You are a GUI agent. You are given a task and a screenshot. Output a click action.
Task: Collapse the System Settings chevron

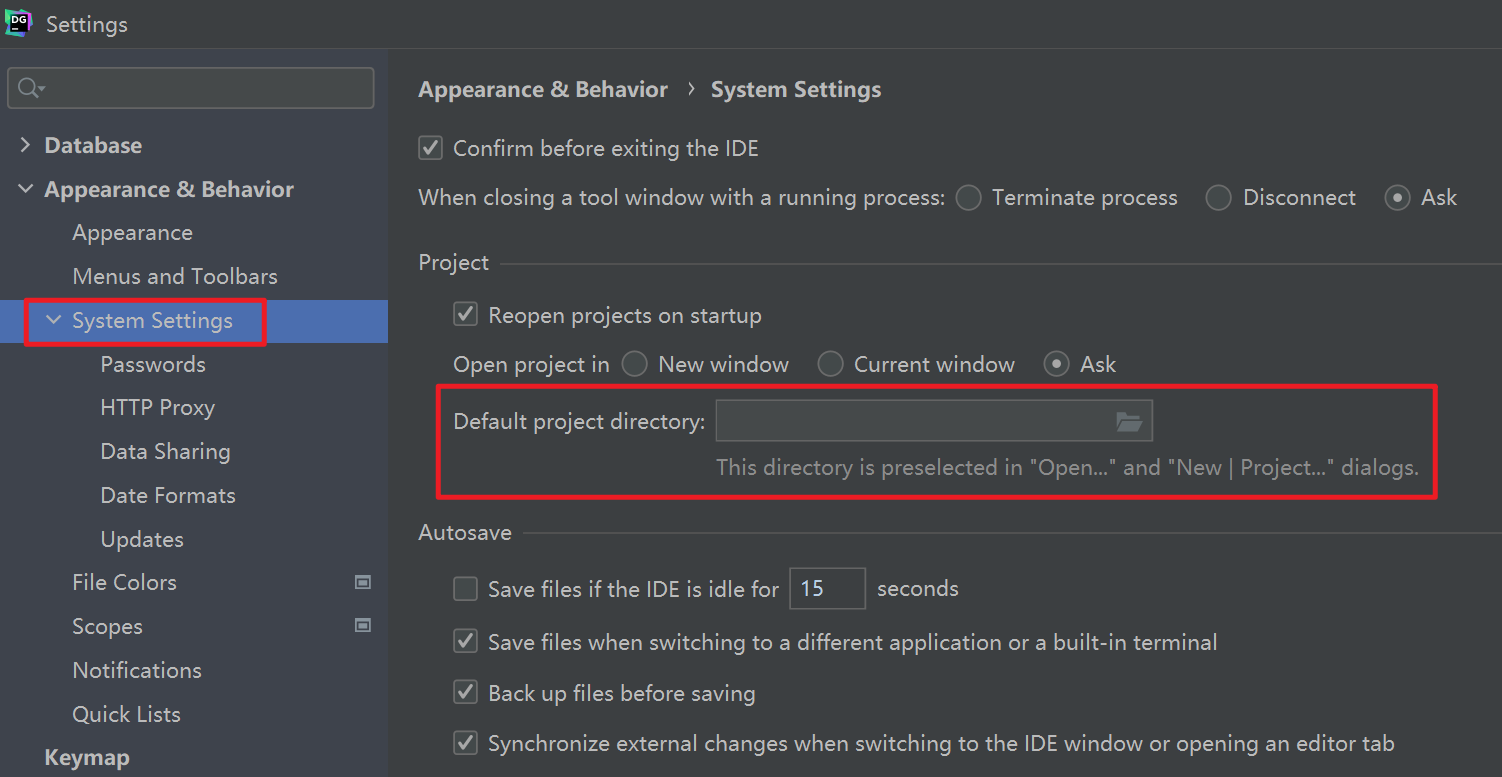pyautogui.click(x=53, y=320)
